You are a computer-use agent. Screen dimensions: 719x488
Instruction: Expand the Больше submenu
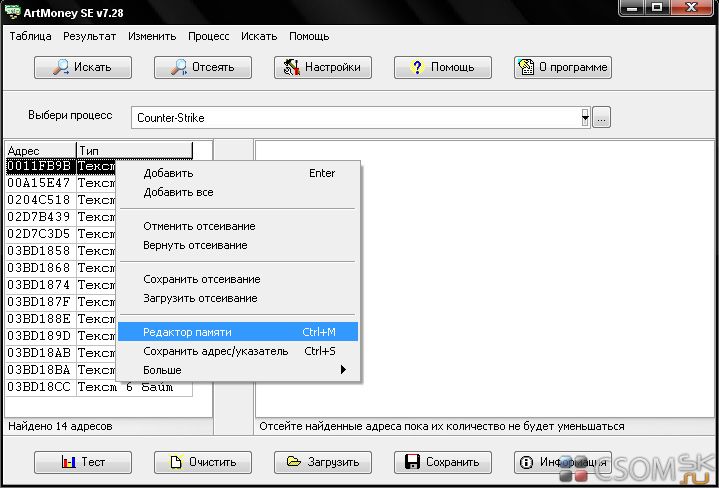point(238,370)
